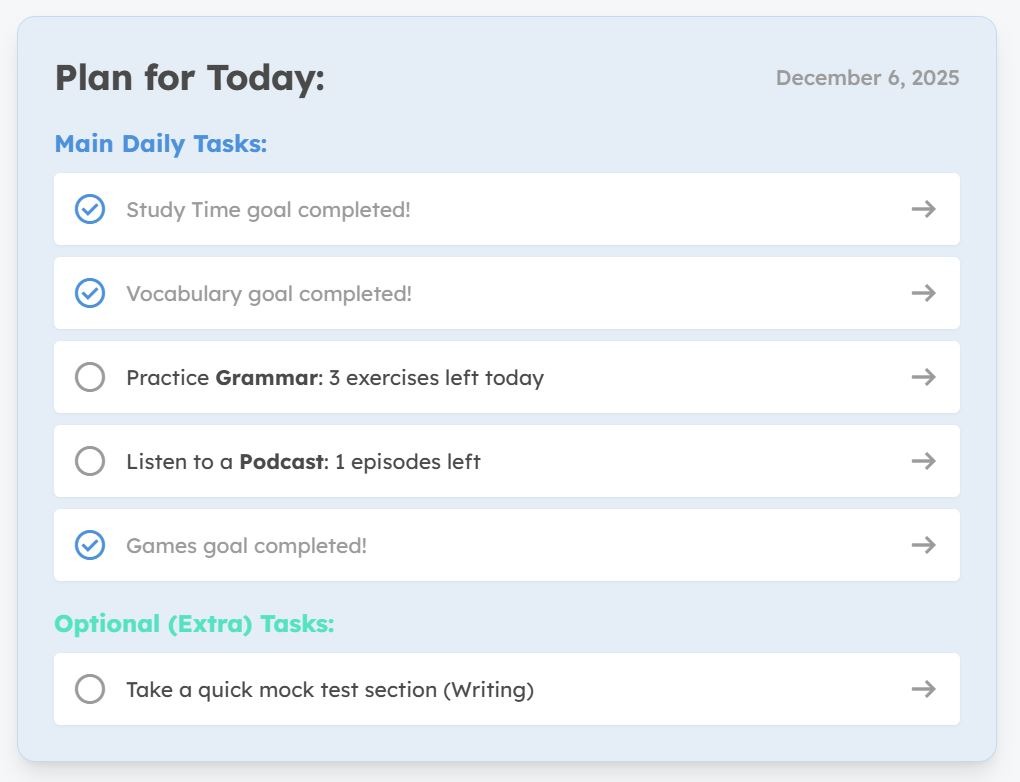This screenshot has height=782, width=1020.
Task: Click the checkmark icon on Study Time goal
Action: coord(90,209)
